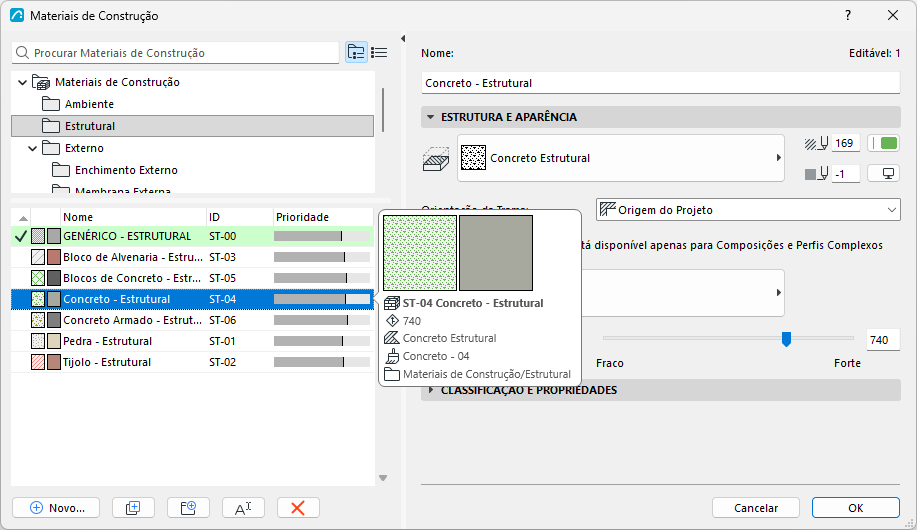This screenshot has width=917, height=530.
Task: Click the duplicate material icon button
Action: (x=133, y=508)
